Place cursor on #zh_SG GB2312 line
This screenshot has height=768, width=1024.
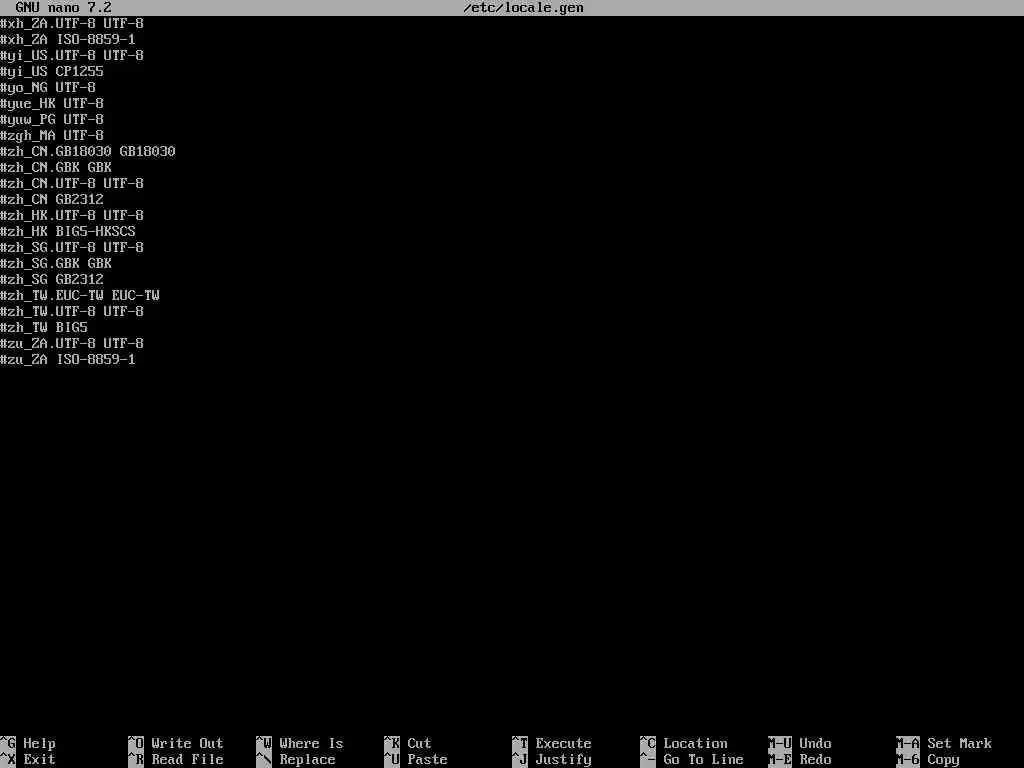[x=52, y=280]
